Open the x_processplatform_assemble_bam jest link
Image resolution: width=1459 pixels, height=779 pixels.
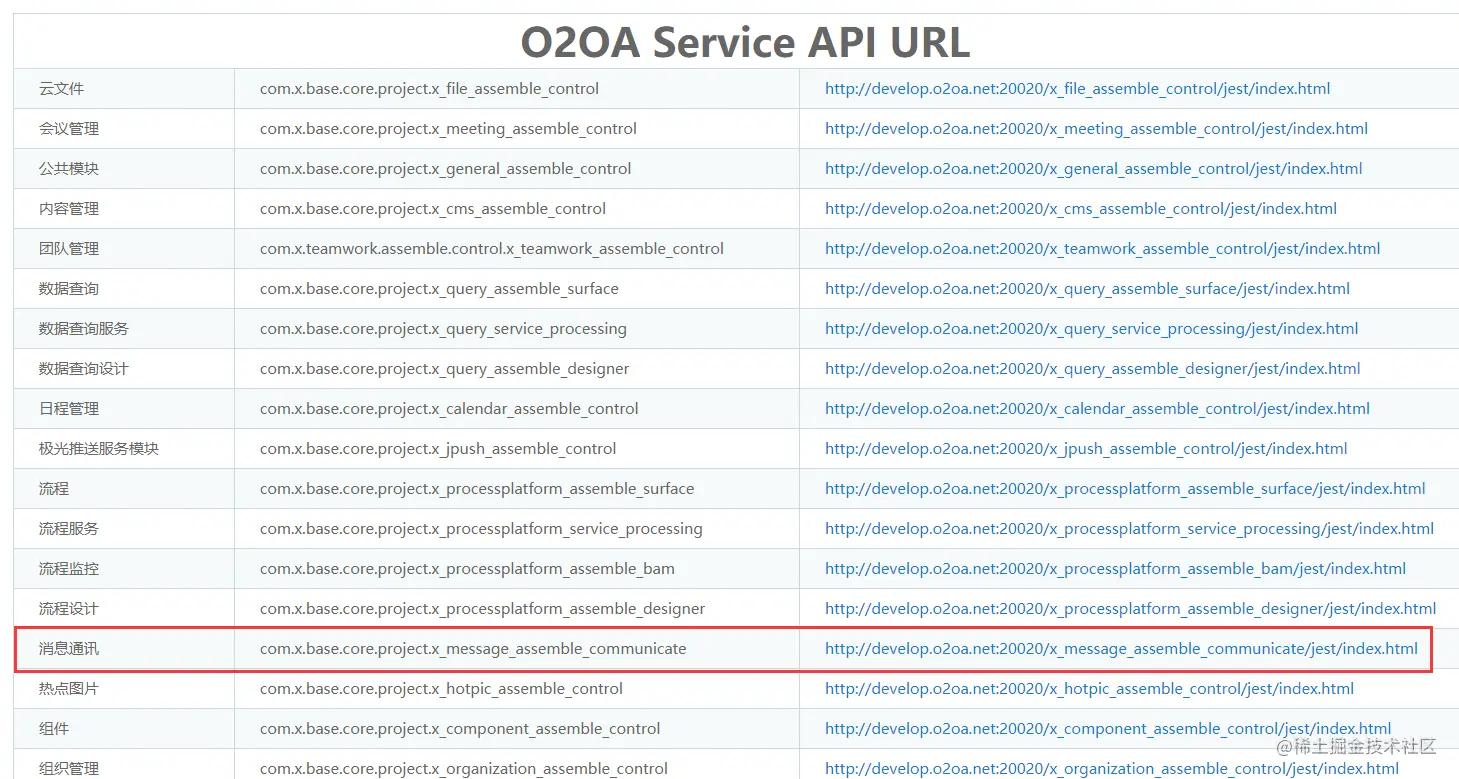click(1115, 569)
